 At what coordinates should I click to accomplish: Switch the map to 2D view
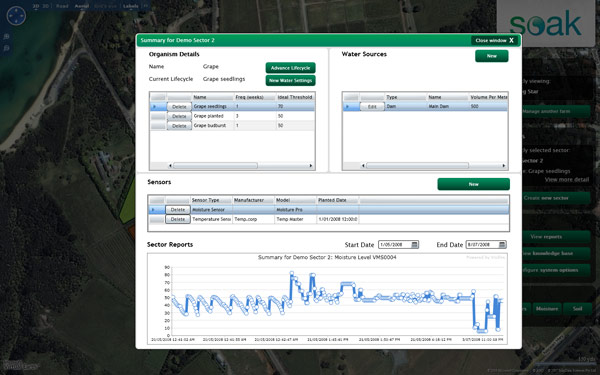click(36, 6)
